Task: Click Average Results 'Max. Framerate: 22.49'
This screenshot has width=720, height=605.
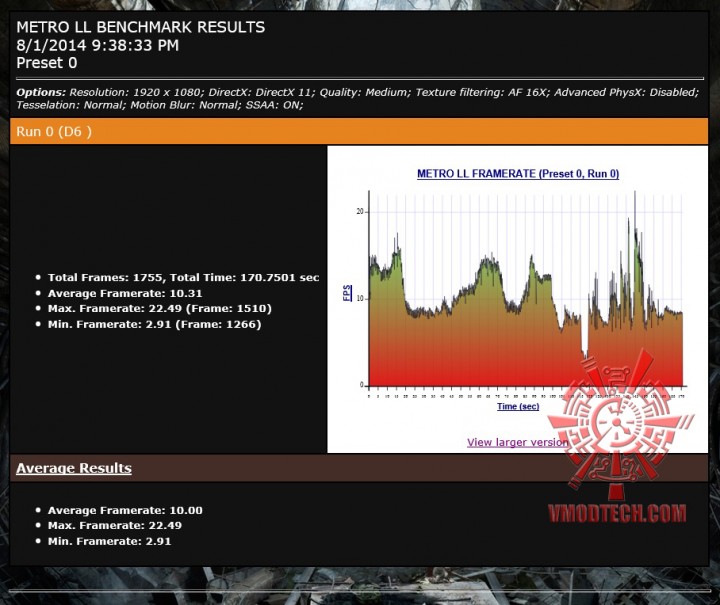Action: coord(115,526)
